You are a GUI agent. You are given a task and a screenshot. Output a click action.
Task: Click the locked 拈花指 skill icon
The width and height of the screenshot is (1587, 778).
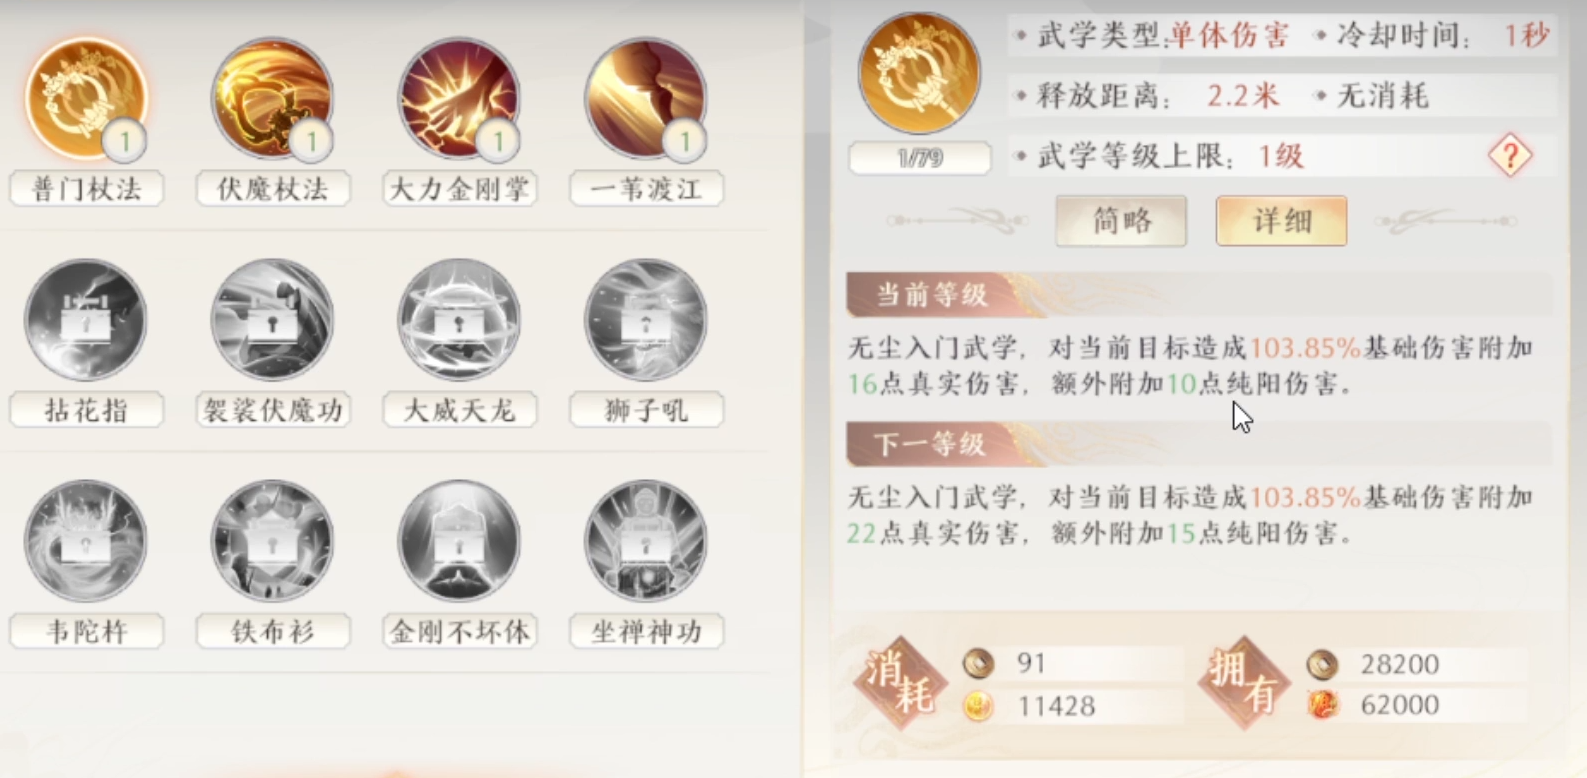pos(86,320)
